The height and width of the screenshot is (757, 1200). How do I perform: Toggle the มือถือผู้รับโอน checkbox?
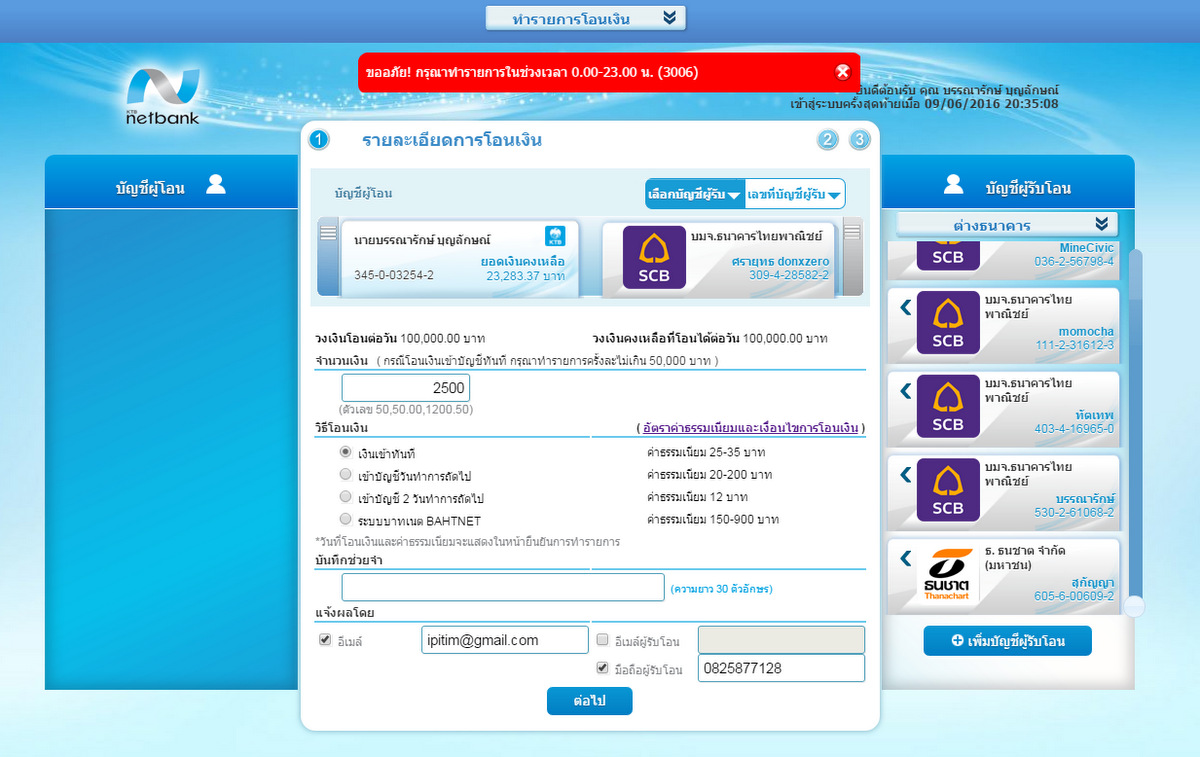[602, 668]
